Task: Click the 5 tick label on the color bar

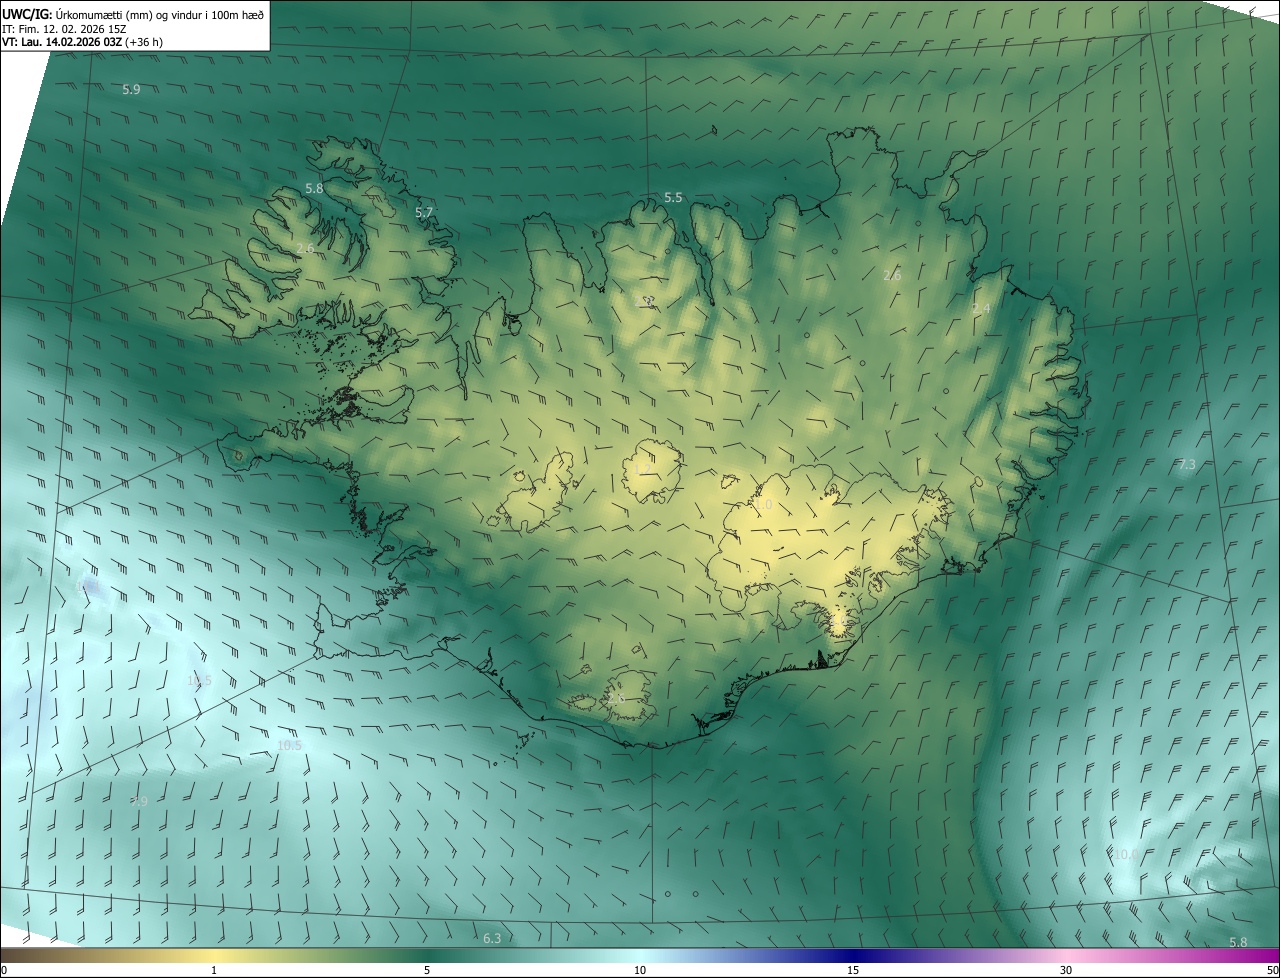Action: (x=427, y=970)
